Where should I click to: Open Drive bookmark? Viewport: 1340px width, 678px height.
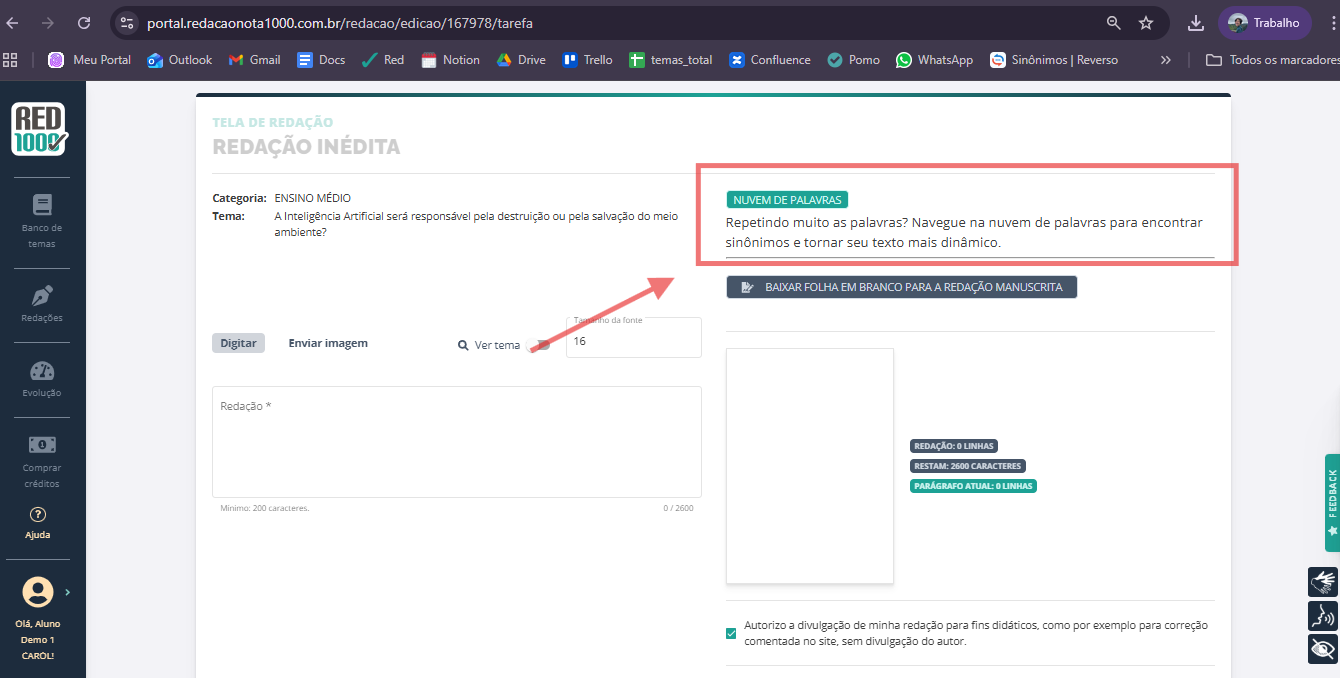coord(520,60)
